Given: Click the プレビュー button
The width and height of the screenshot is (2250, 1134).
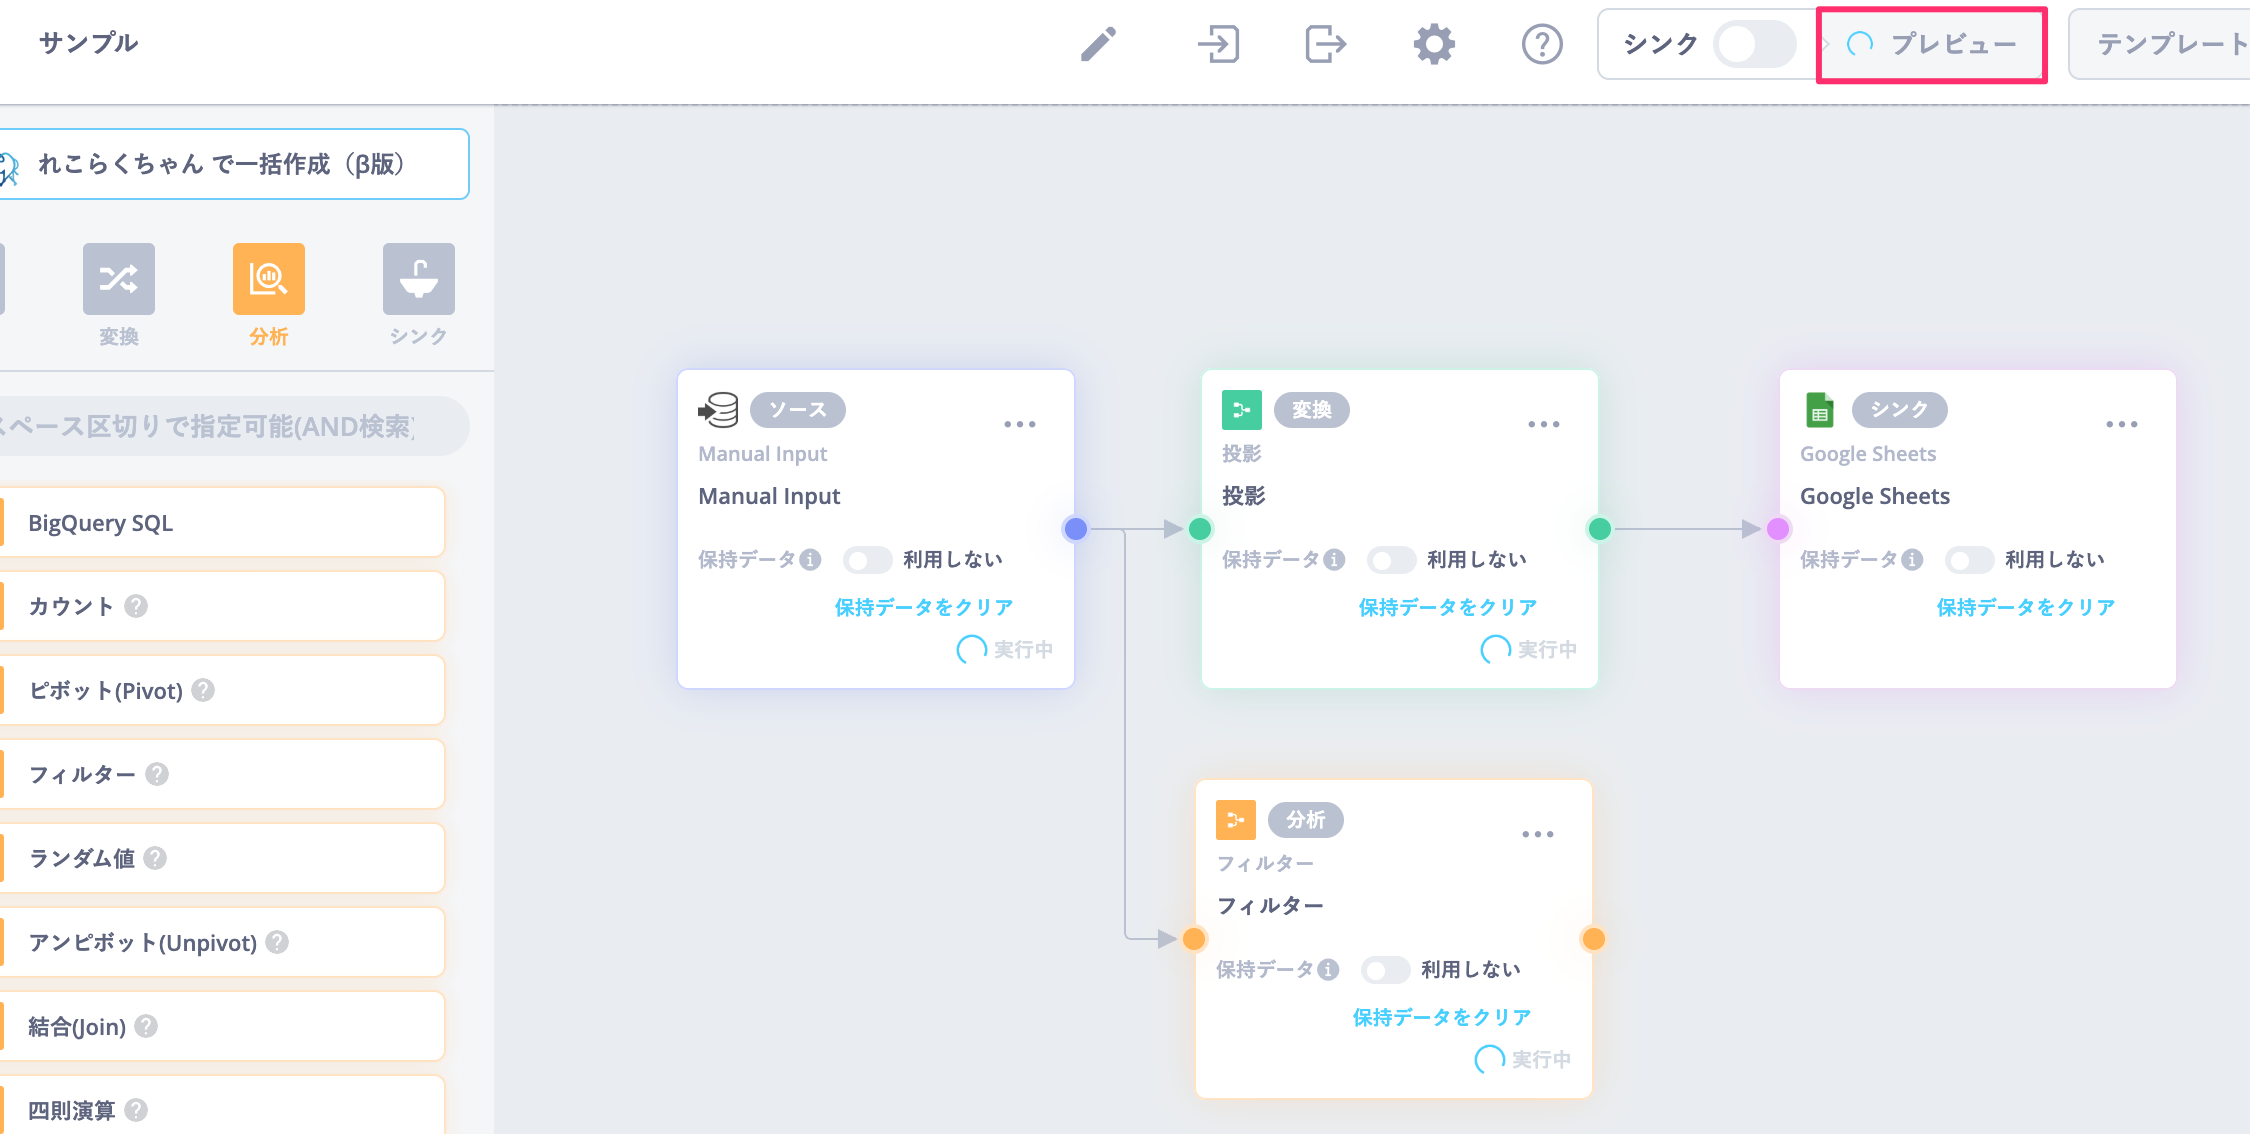Looking at the screenshot, I should point(1932,44).
